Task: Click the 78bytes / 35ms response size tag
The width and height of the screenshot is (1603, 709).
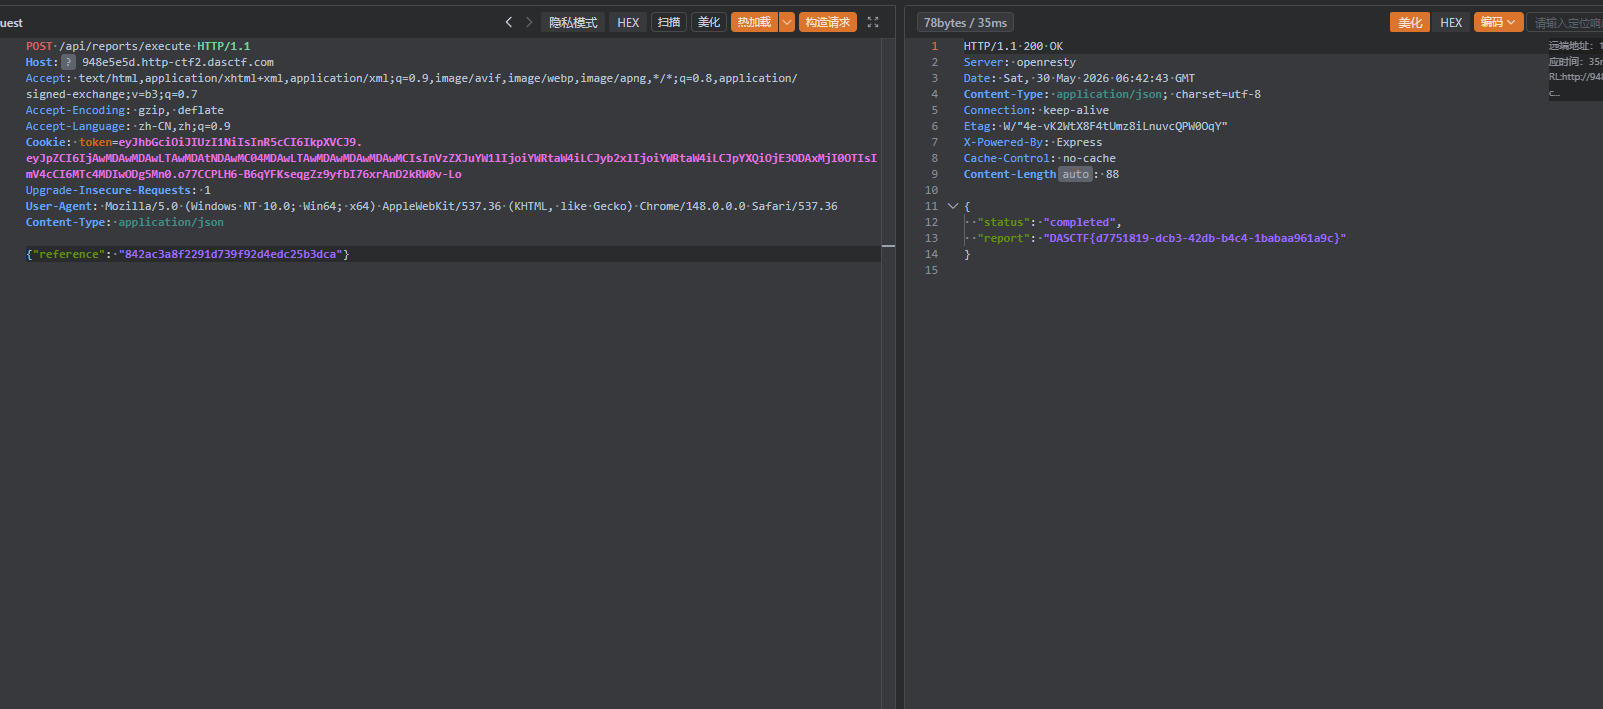Action: (x=965, y=22)
